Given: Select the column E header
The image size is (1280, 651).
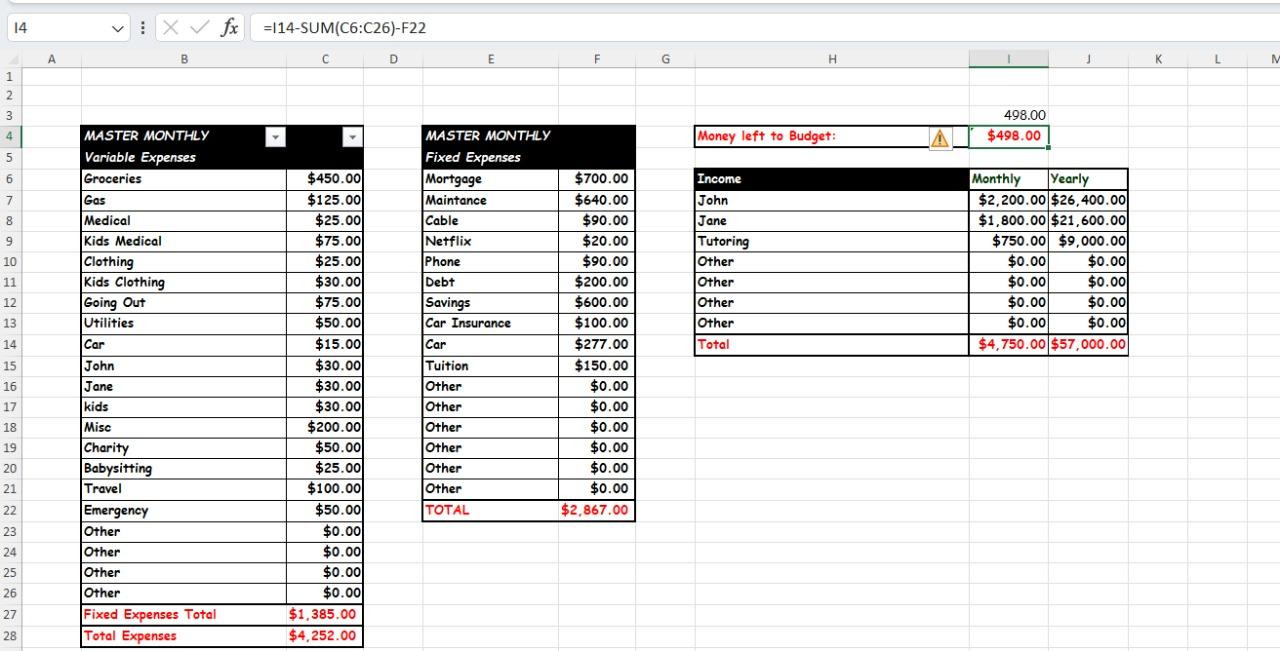Looking at the screenshot, I should click(491, 60).
